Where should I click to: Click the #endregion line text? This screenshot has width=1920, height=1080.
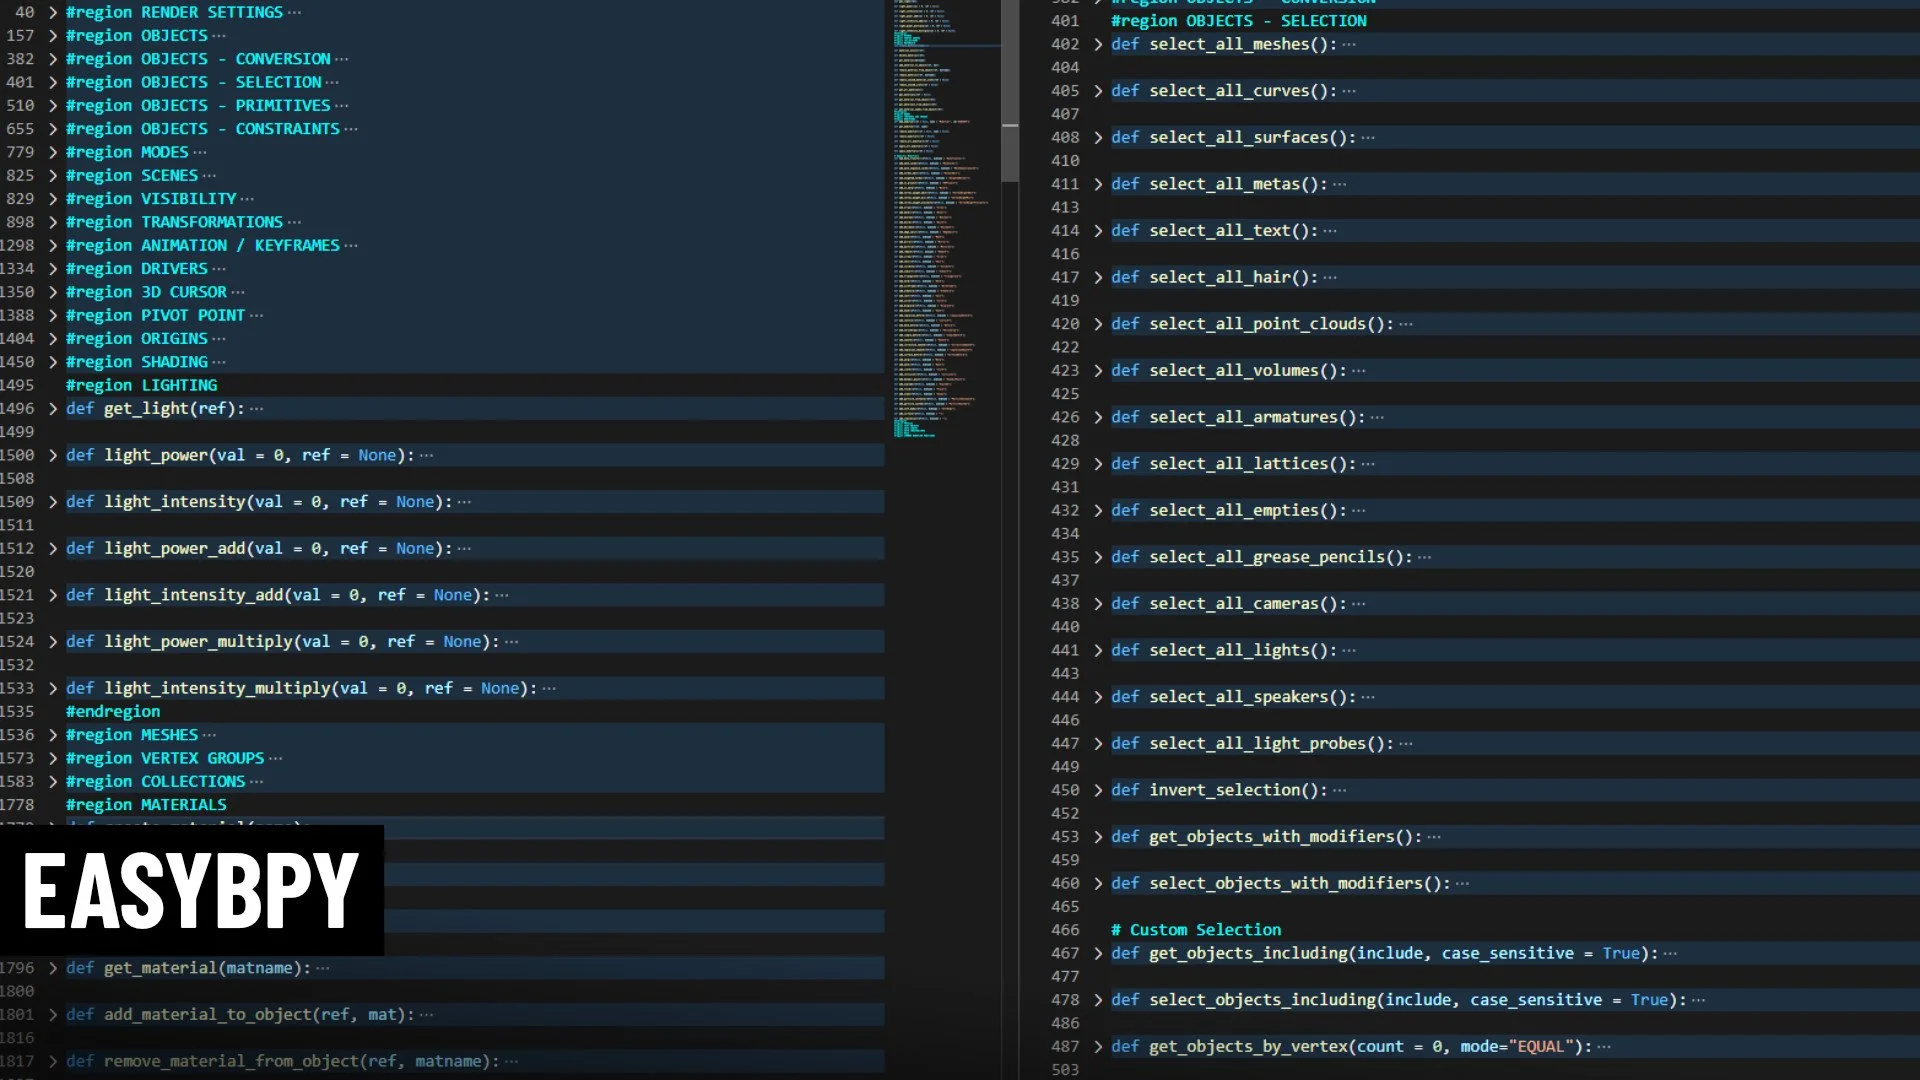113,711
